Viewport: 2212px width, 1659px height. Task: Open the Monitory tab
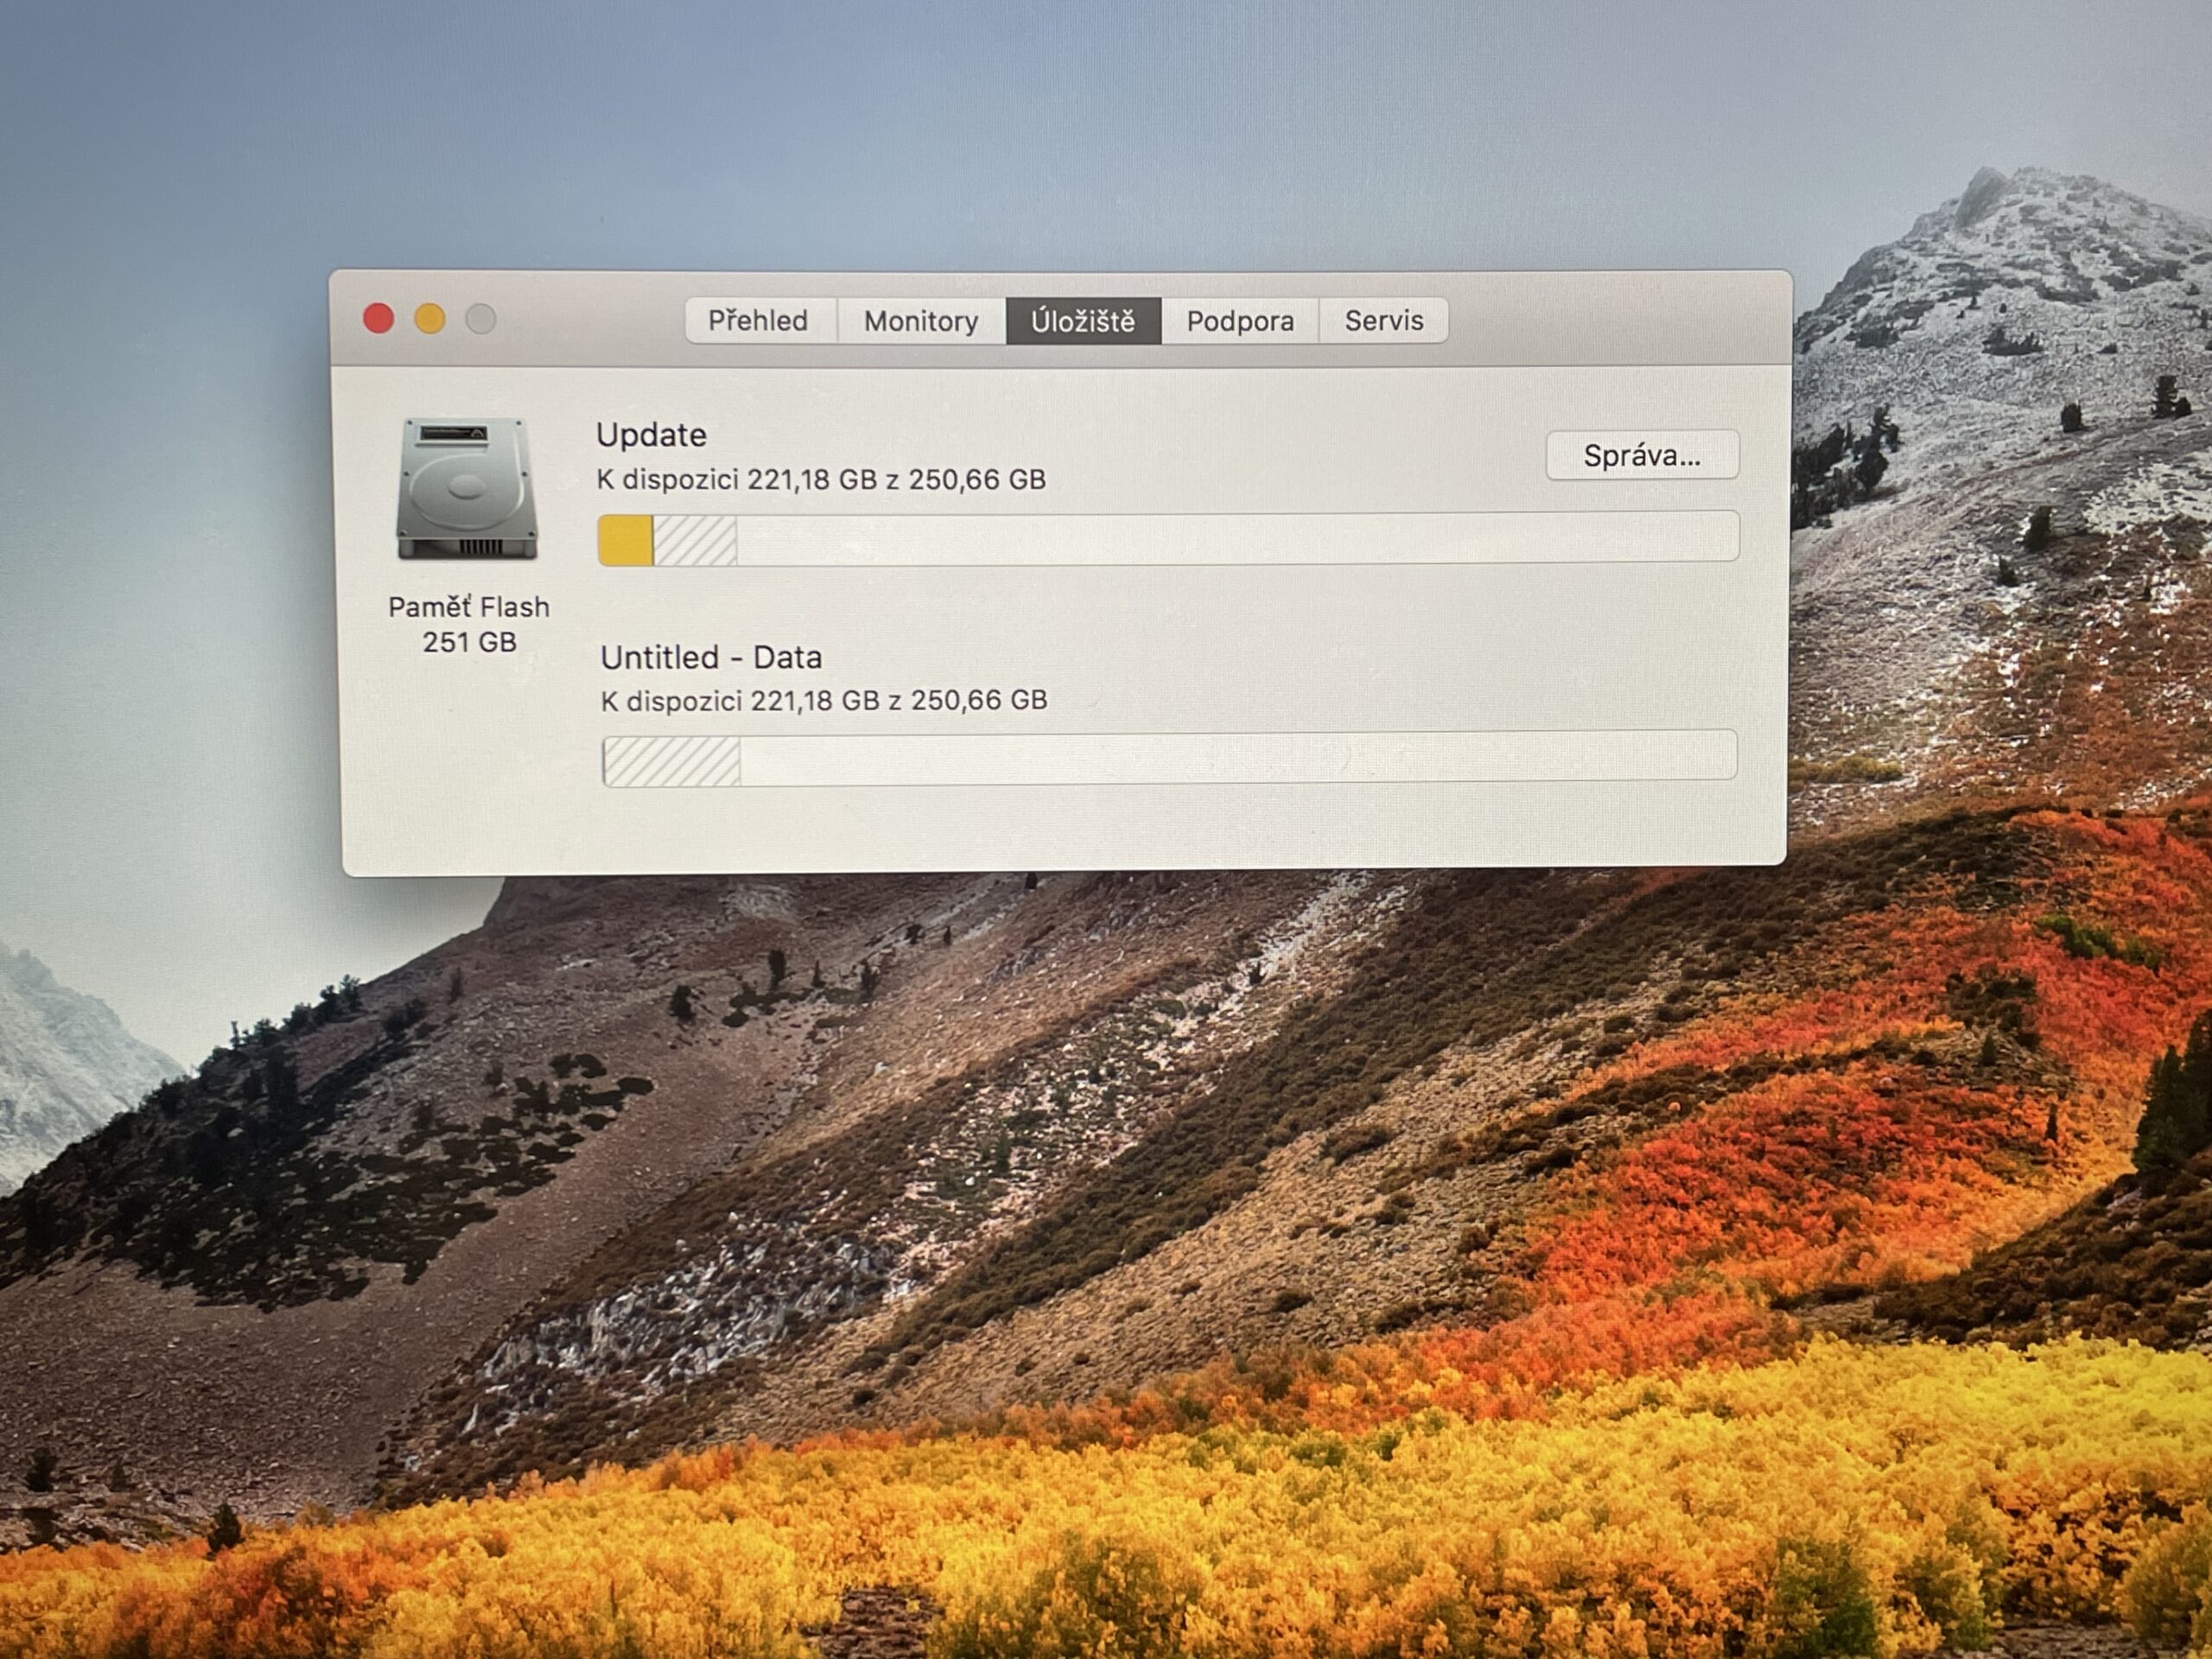point(921,321)
